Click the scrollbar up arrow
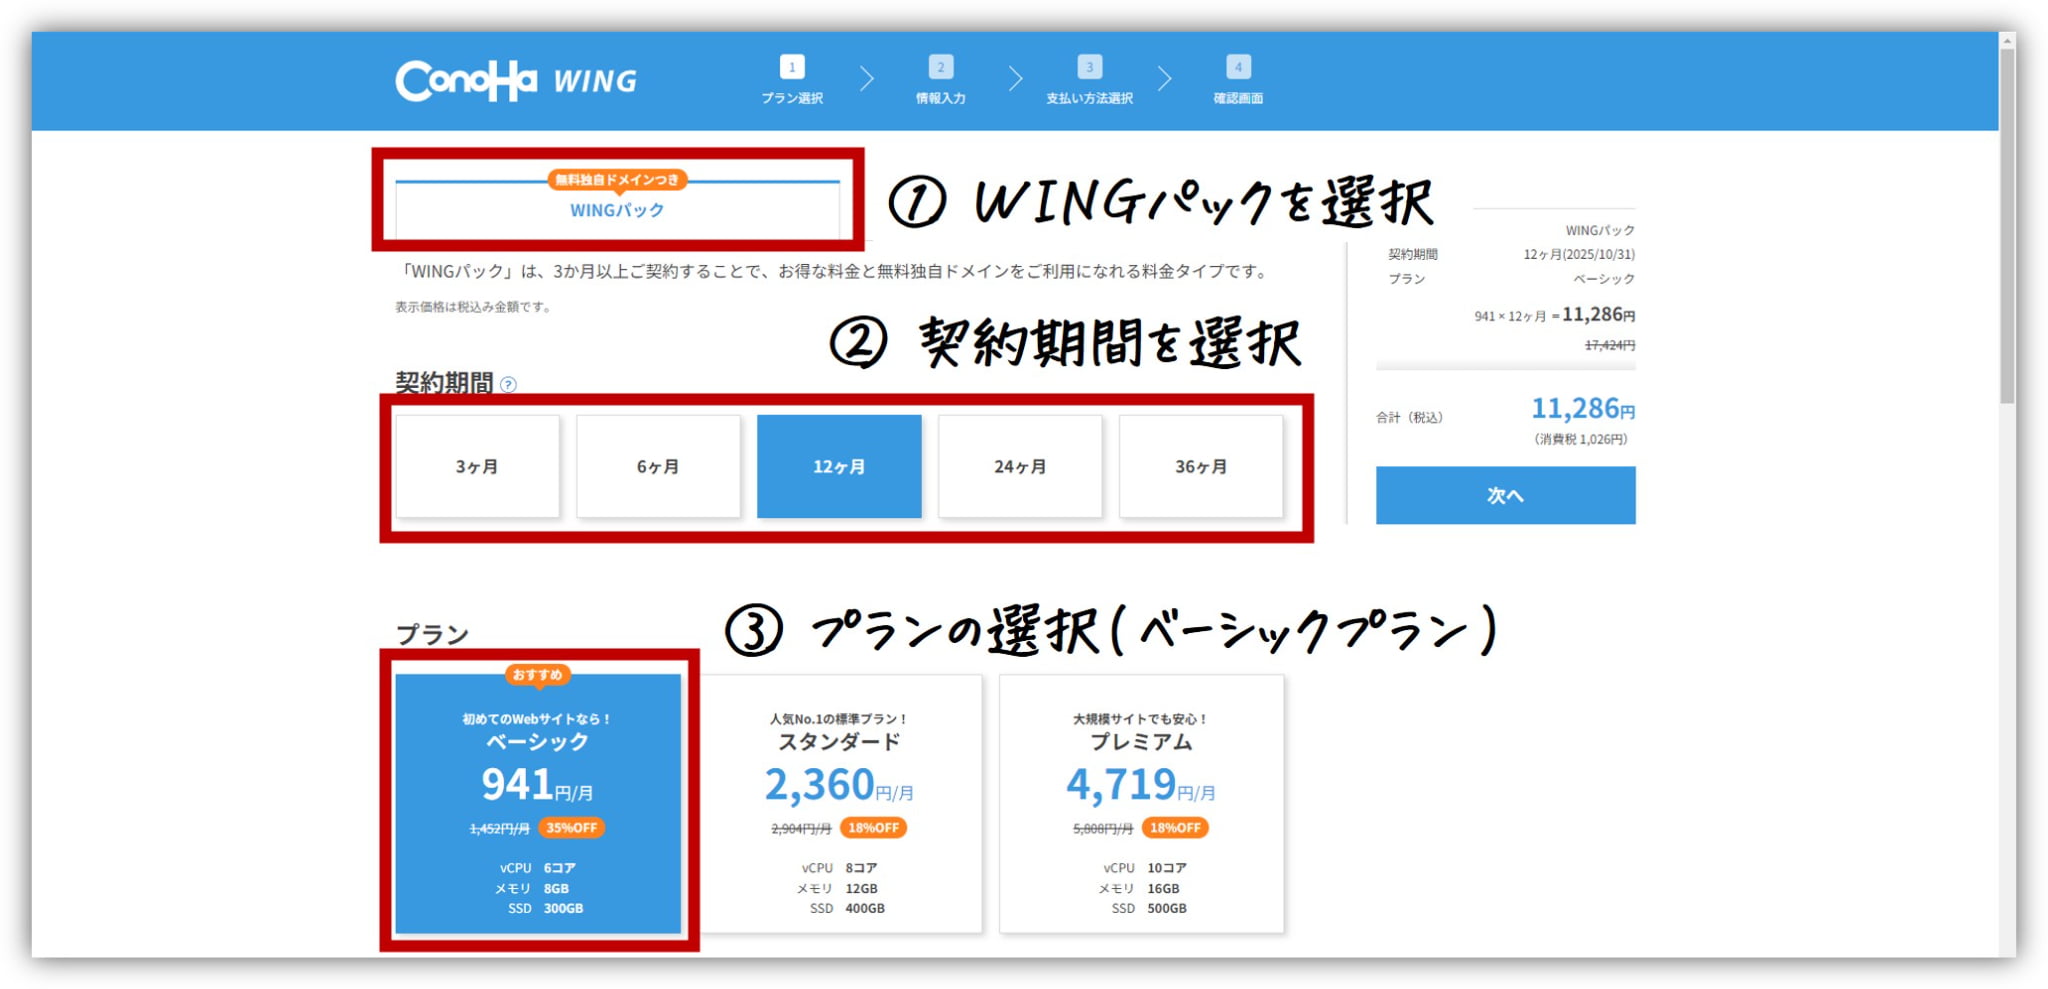This screenshot has width=2048, height=989. click(x=2007, y=40)
